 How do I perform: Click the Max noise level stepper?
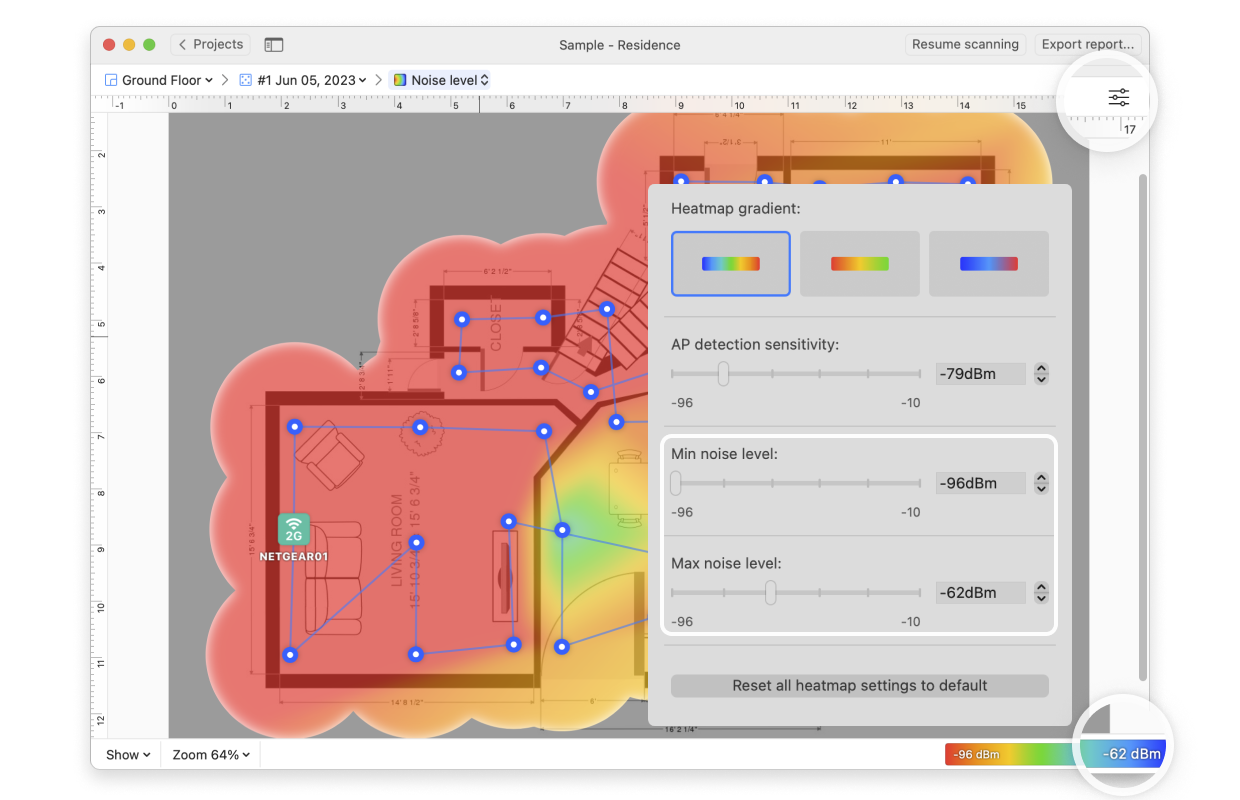[x=1041, y=593]
